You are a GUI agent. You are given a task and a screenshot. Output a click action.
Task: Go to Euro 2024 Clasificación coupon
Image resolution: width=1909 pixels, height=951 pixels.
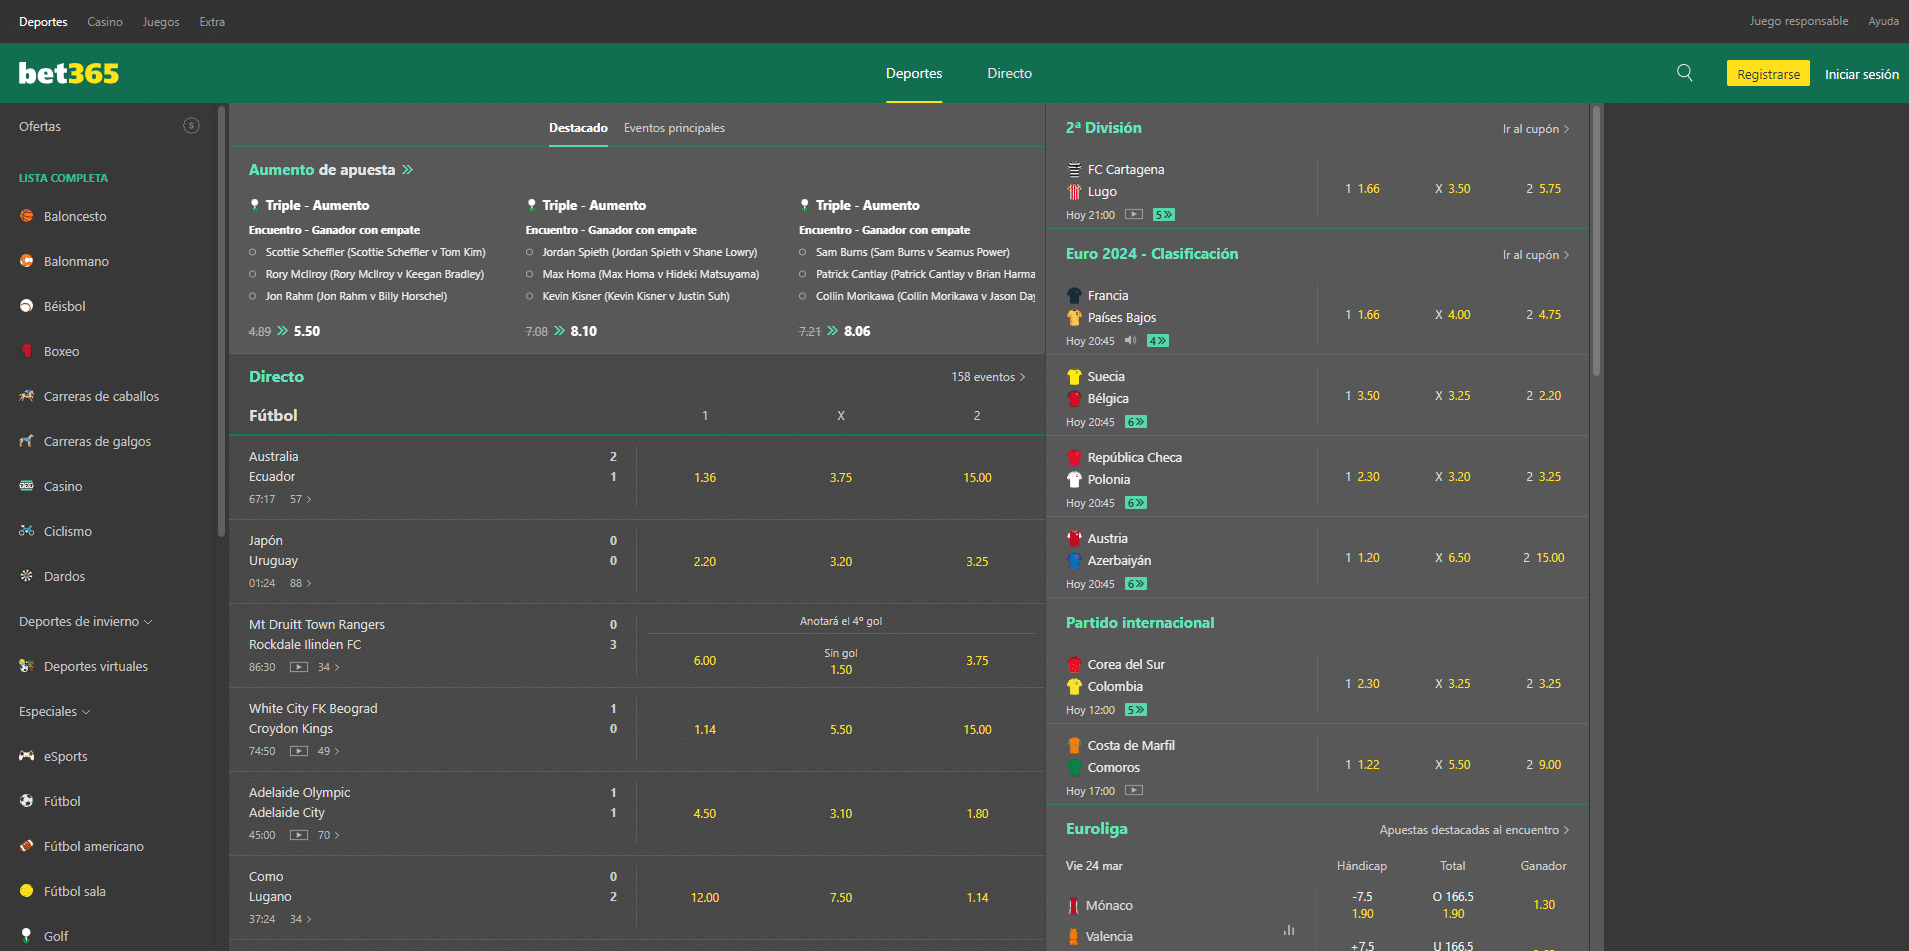click(1536, 255)
